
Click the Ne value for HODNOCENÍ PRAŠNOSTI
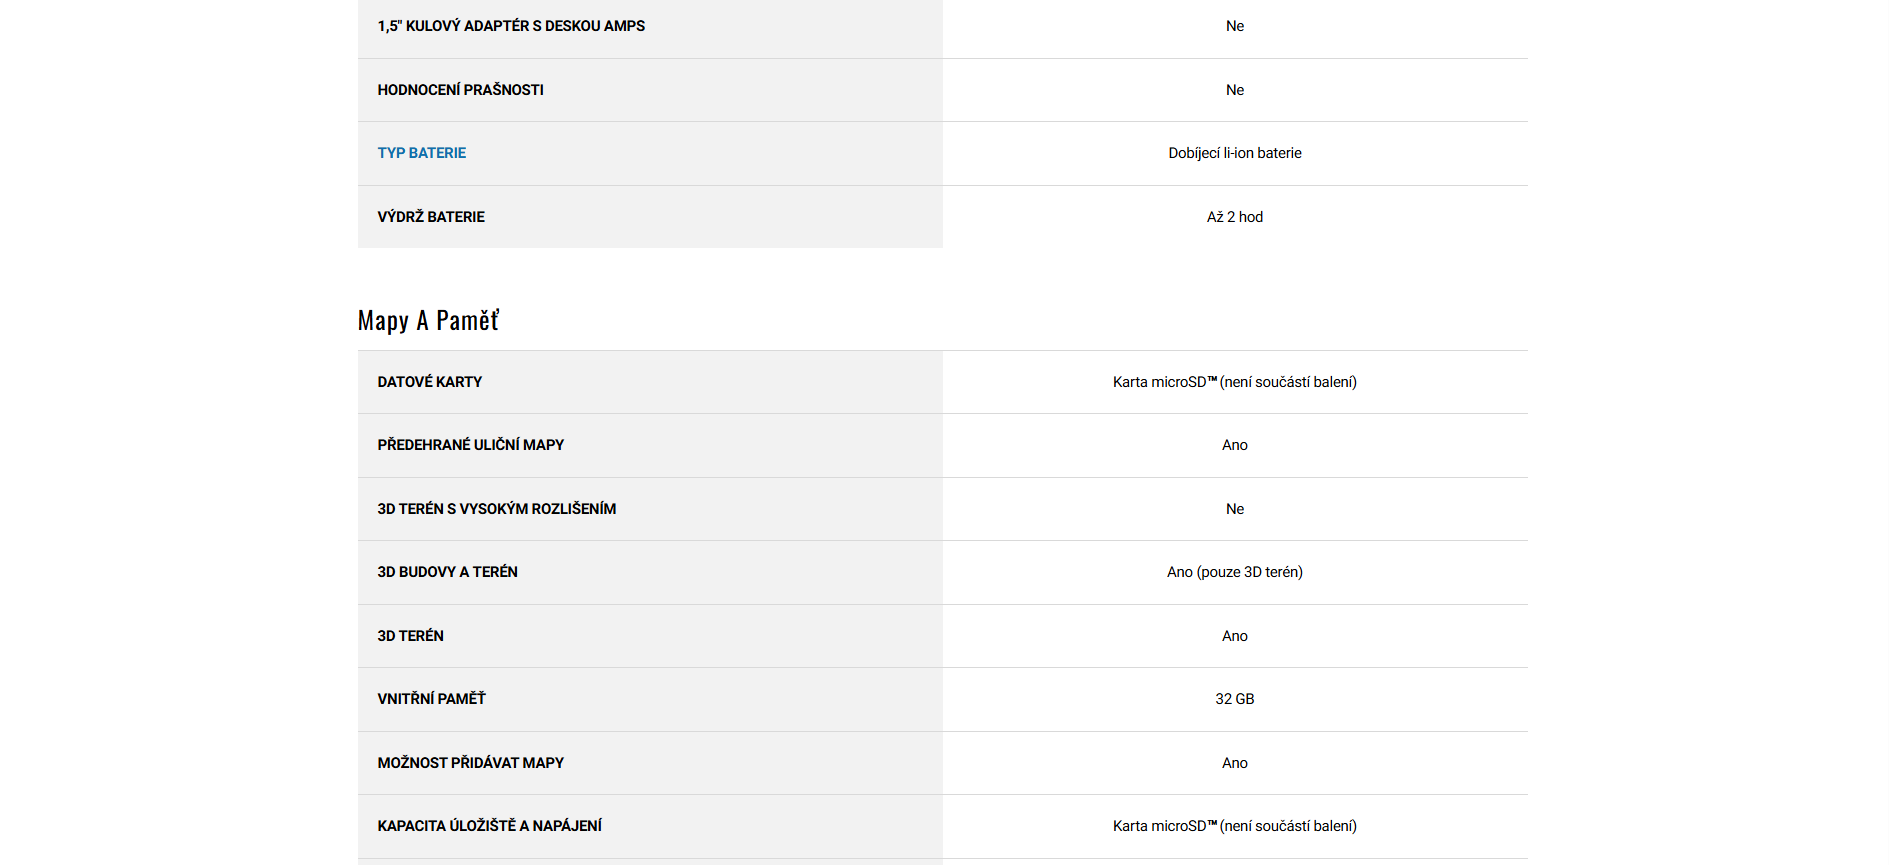1234,90
